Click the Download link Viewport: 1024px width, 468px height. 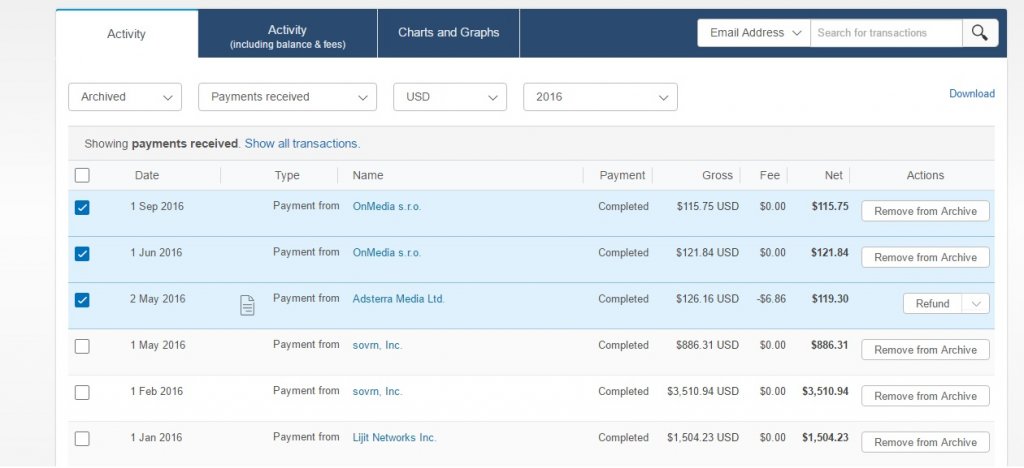[x=971, y=94]
